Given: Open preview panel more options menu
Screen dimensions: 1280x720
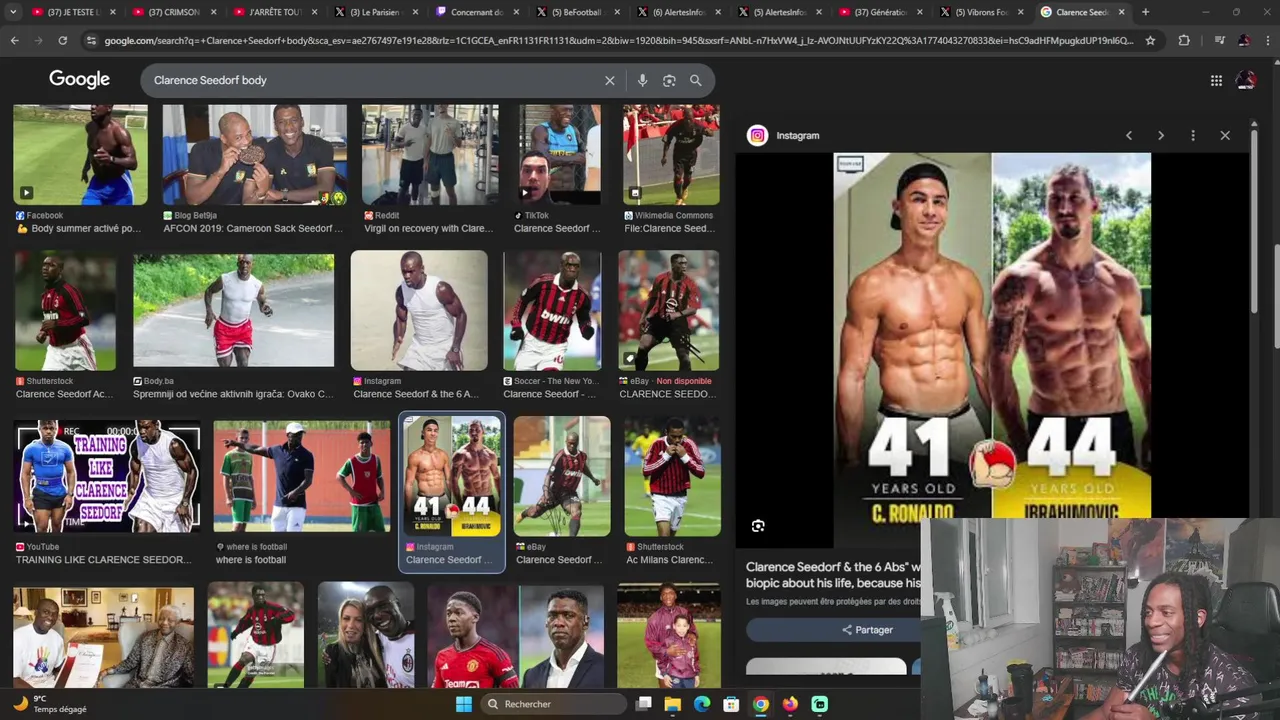Looking at the screenshot, I should tap(1193, 135).
